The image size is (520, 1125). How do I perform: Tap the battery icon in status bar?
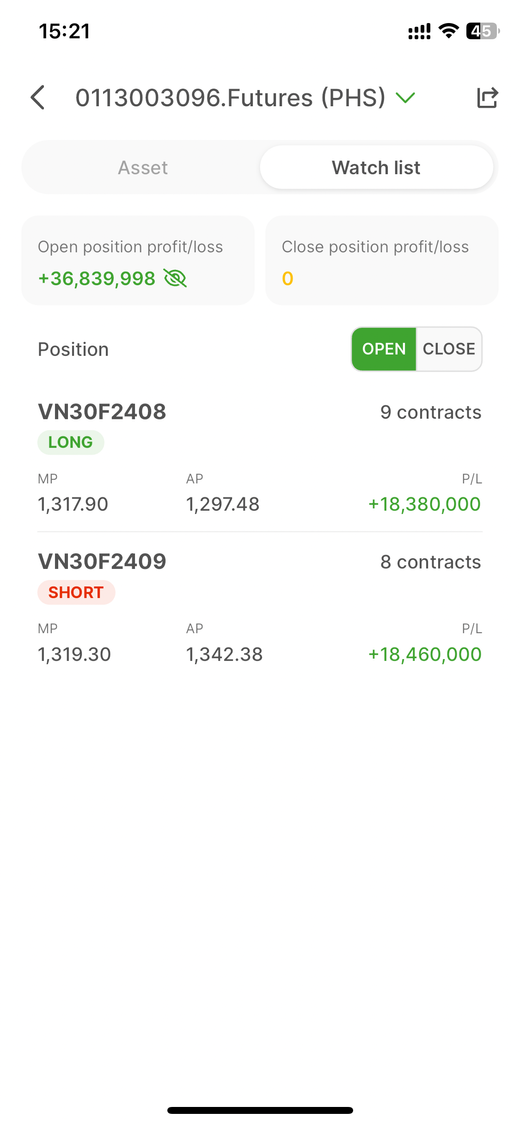coord(482,31)
